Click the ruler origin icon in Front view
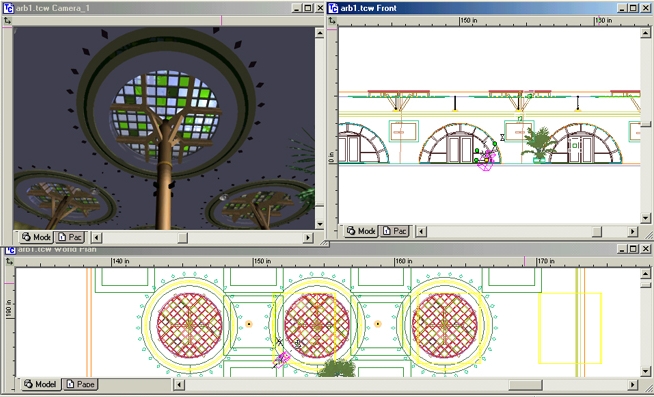 click(332, 20)
